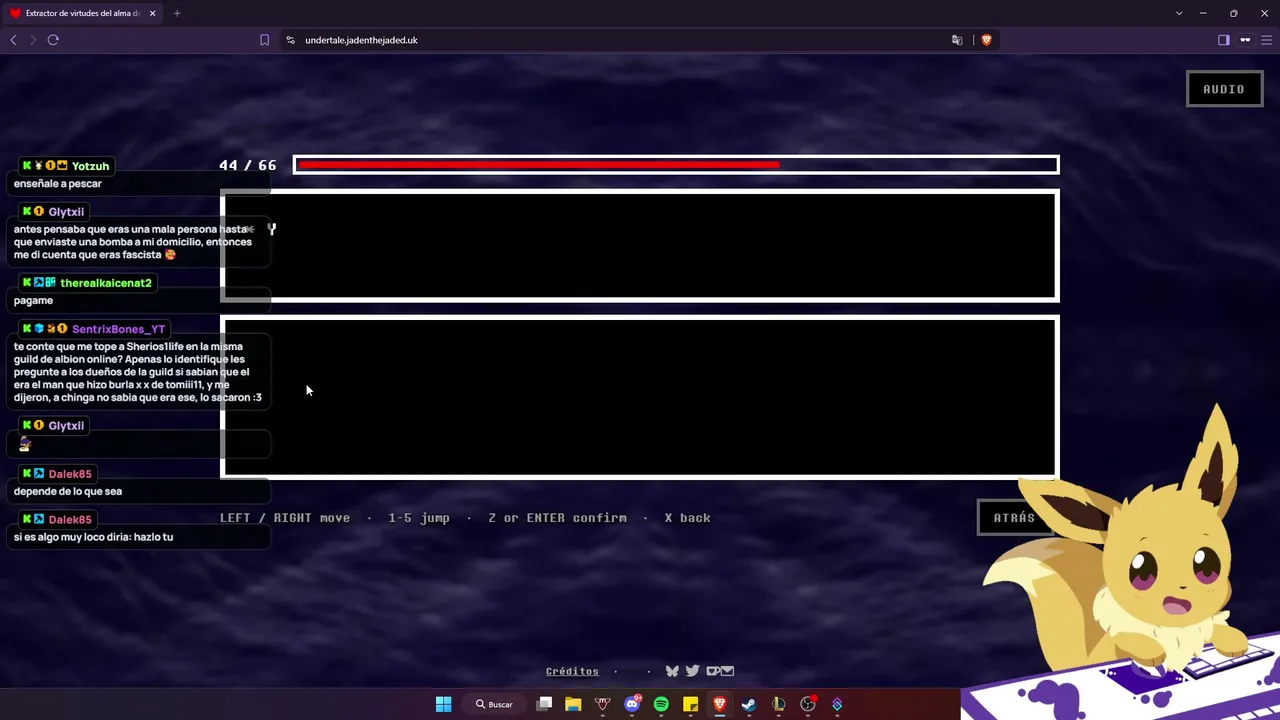Open the Brave Shields lion icon
This screenshot has height=720, width=1280.
(x=986, y=40)
